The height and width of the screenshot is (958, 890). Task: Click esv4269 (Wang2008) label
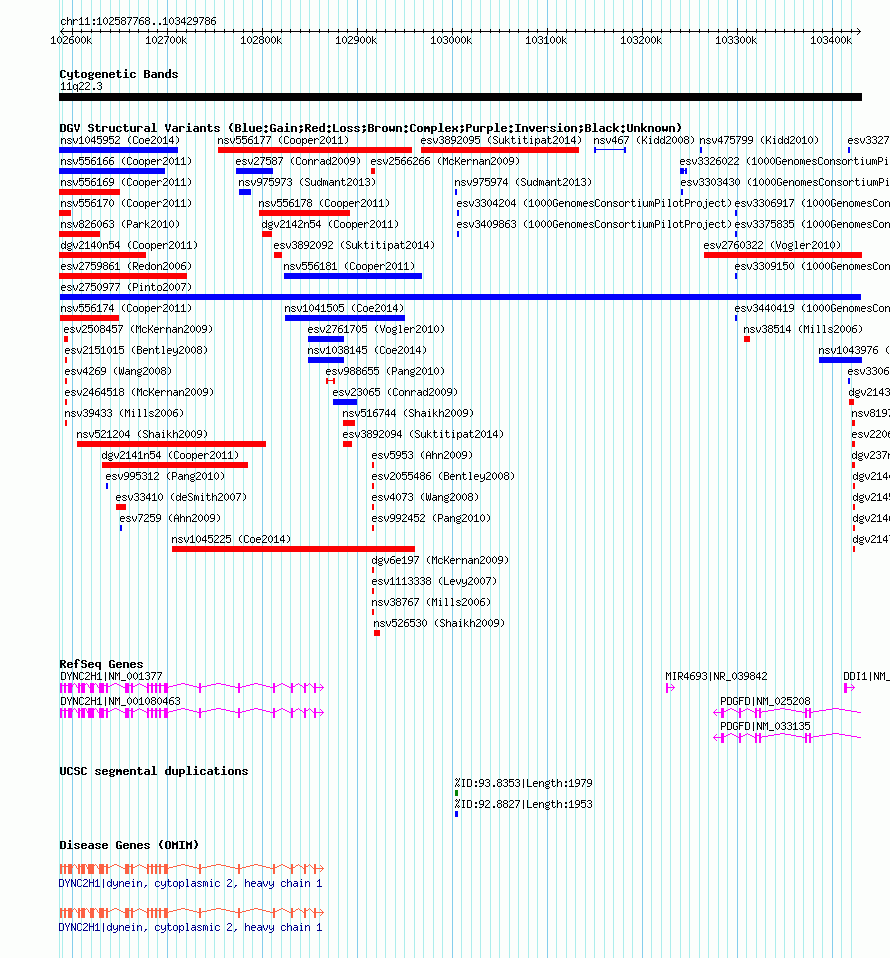click(118, 371)
